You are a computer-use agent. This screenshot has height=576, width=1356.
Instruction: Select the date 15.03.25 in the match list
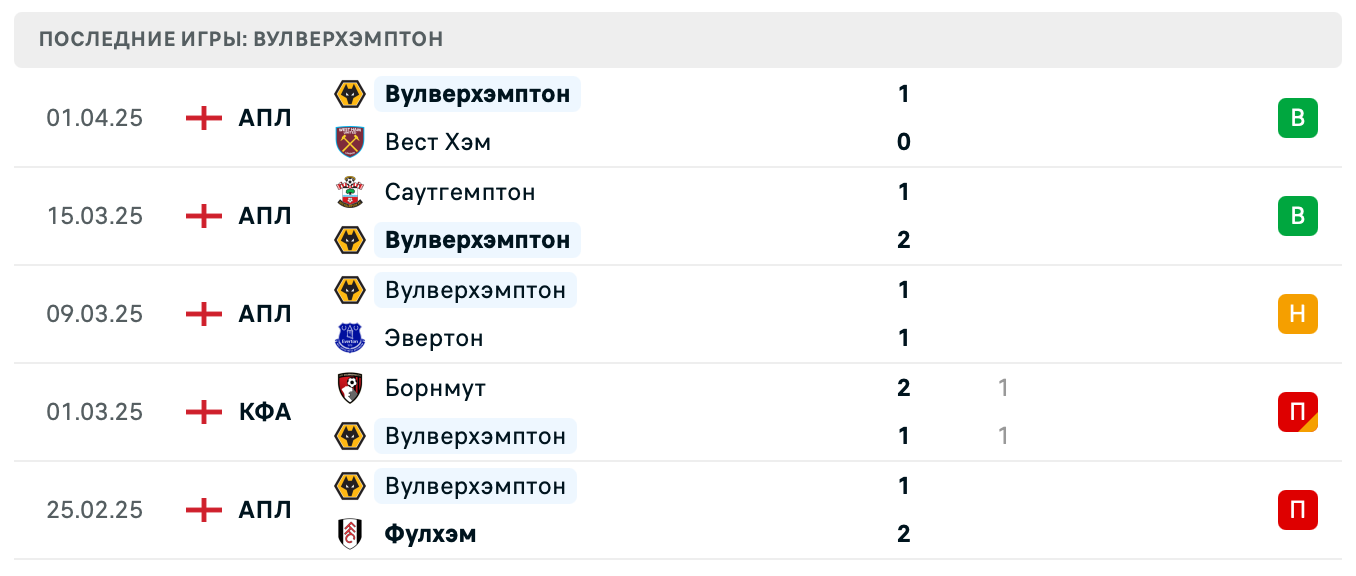[94, 216]
